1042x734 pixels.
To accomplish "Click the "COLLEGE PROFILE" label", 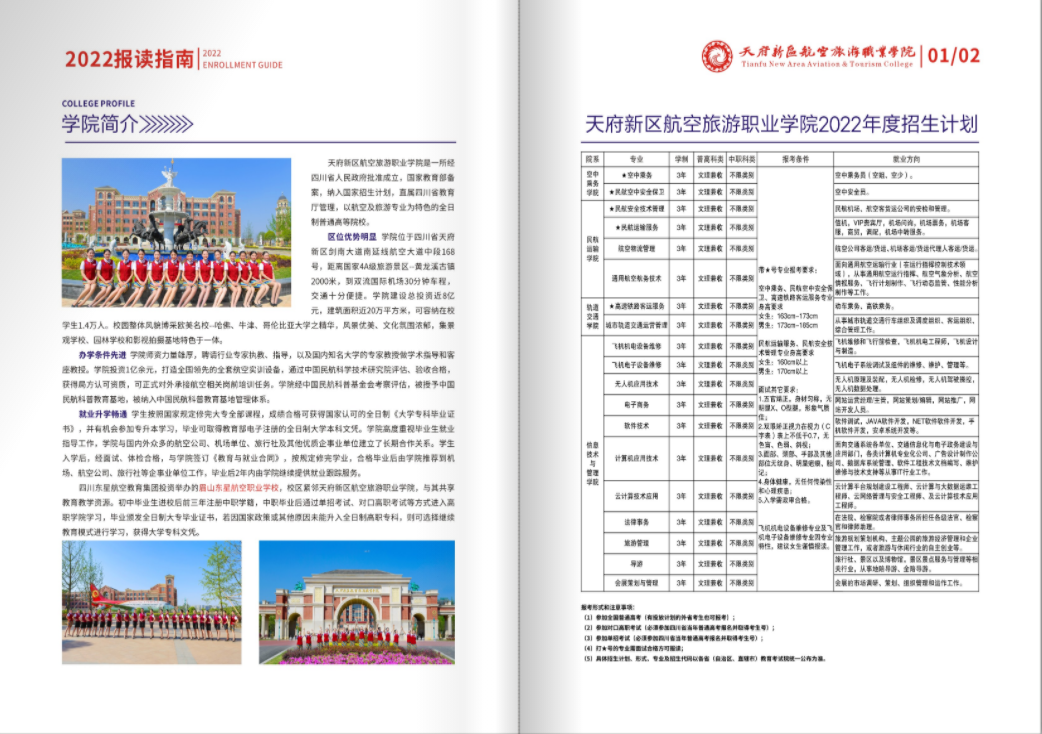I will pyautogui.click(x=98, y=104).
